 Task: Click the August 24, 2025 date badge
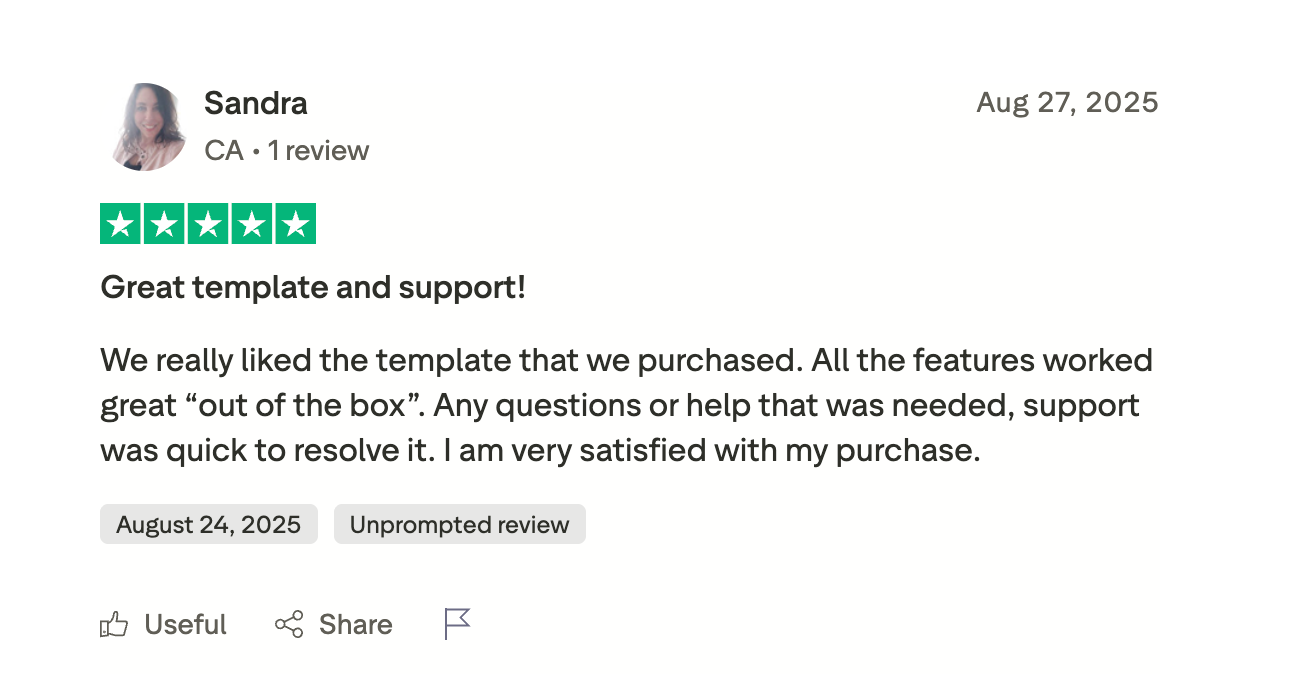(208, 525)
